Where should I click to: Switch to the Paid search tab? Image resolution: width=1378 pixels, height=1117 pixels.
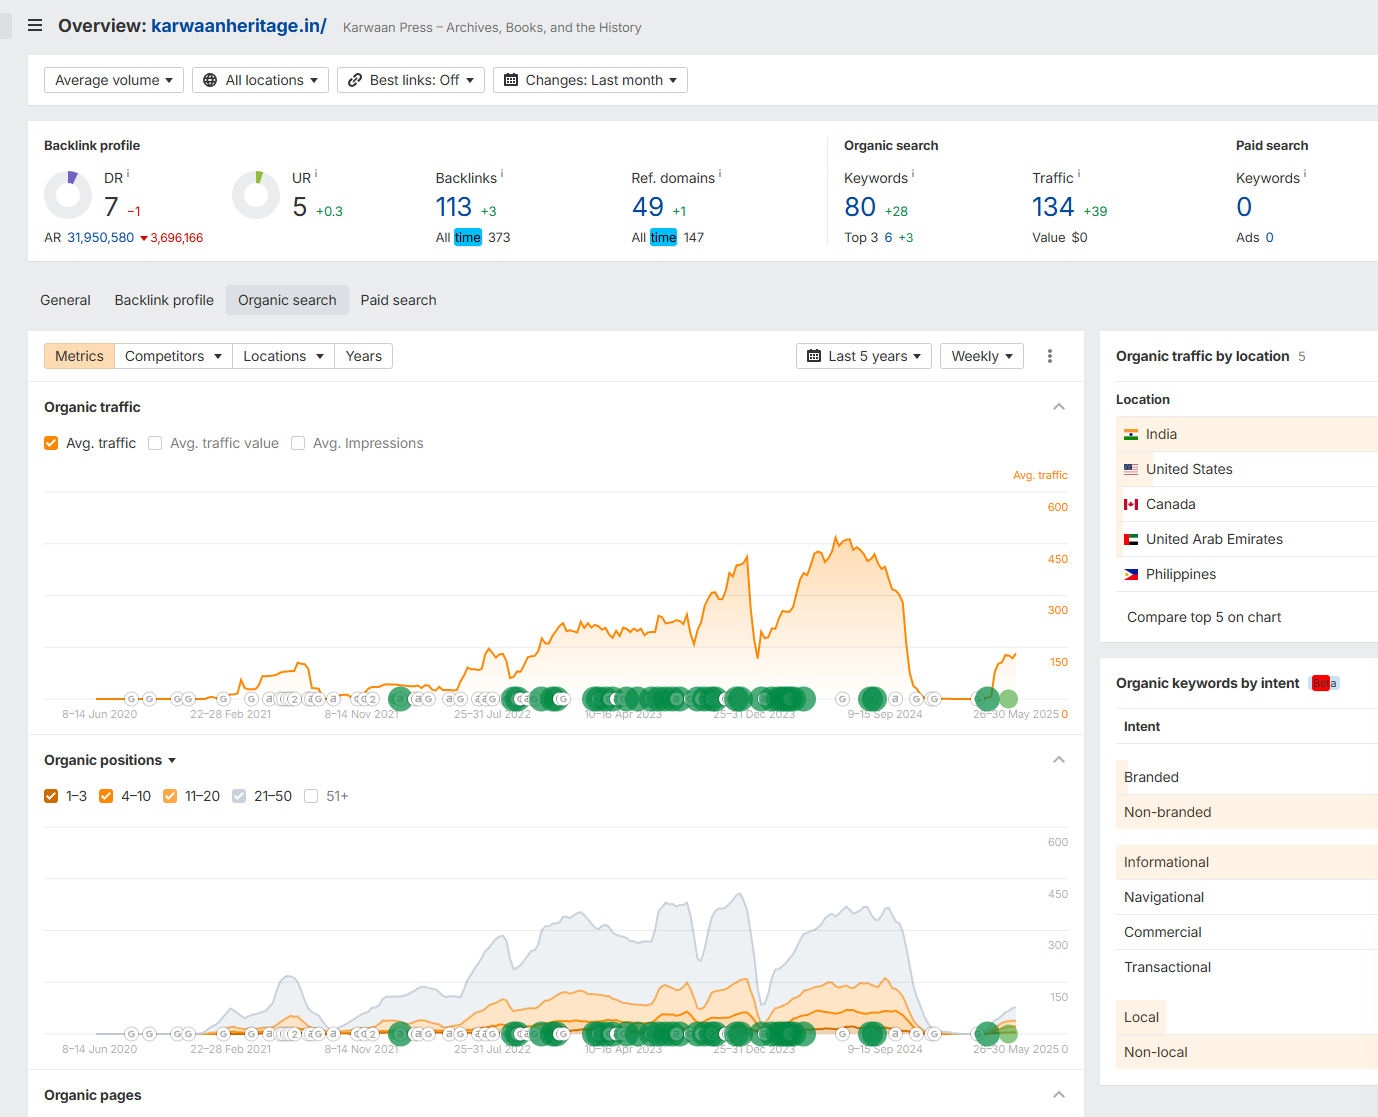(x=398, y=300)
